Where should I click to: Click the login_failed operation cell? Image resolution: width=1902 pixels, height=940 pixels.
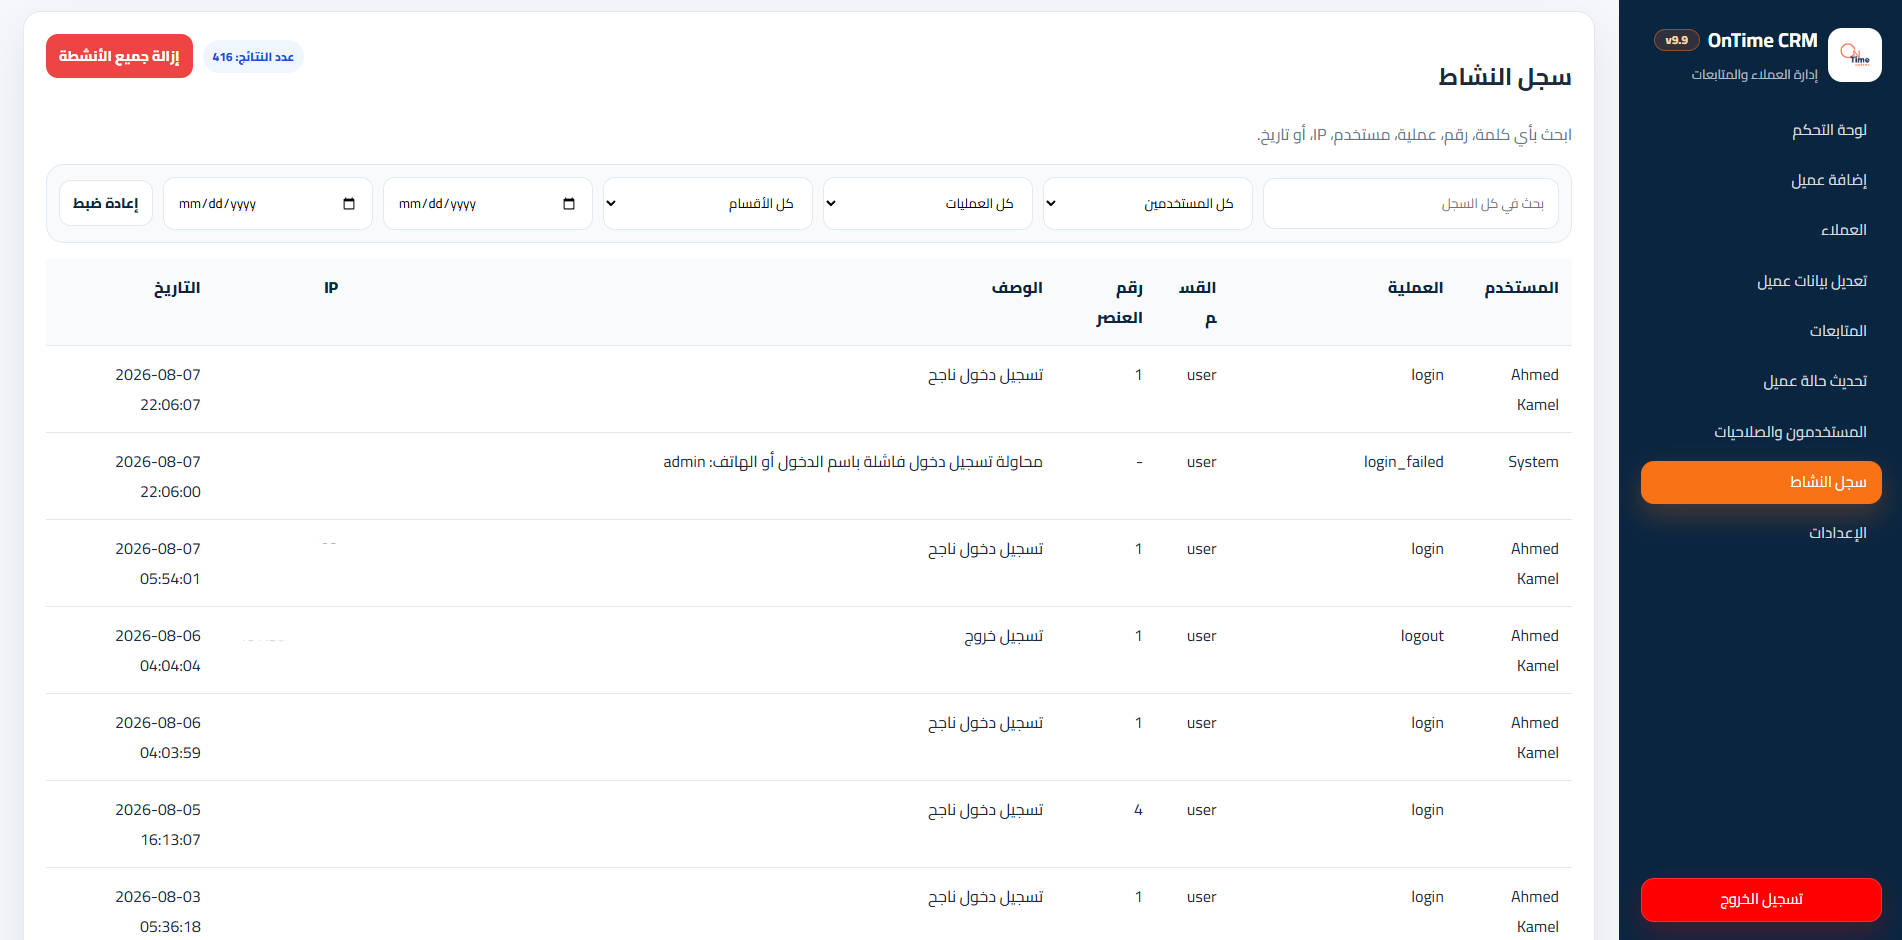1403,462
